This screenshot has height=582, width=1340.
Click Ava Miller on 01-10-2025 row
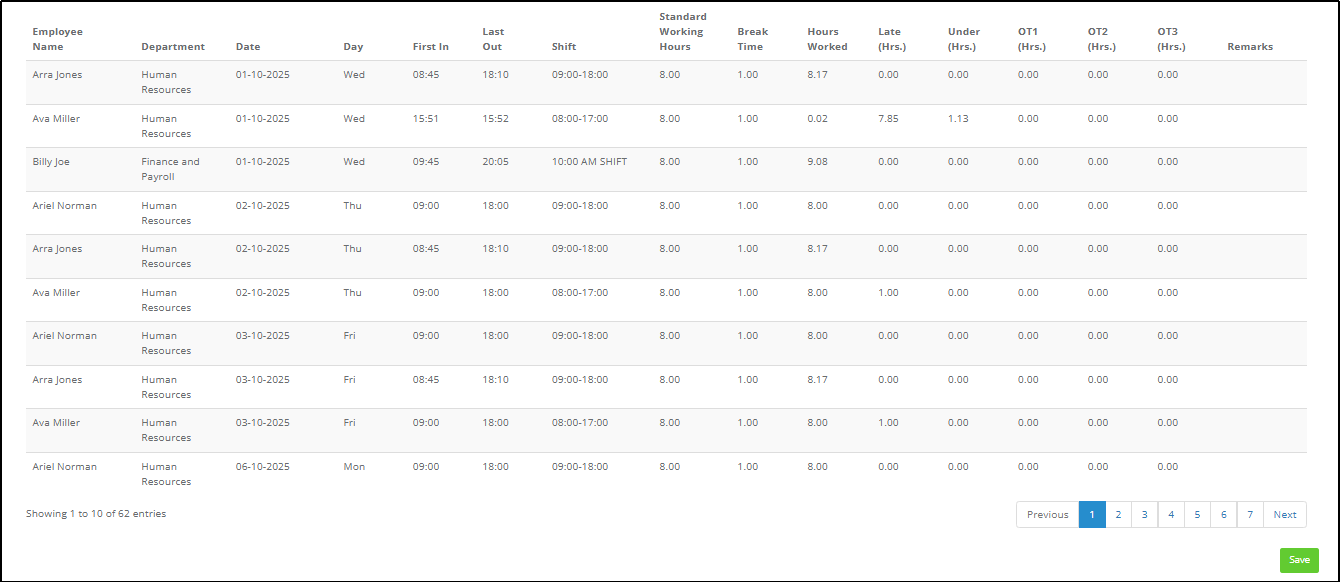coord(56,119)
